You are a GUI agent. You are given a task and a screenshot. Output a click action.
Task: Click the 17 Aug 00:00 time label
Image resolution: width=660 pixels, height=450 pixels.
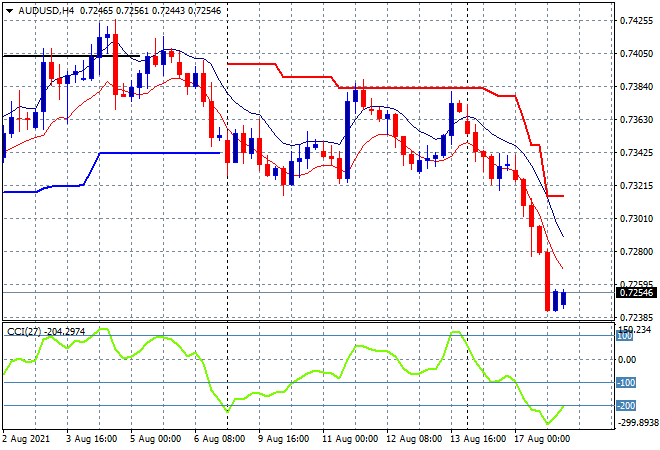[x=545, y=438]
